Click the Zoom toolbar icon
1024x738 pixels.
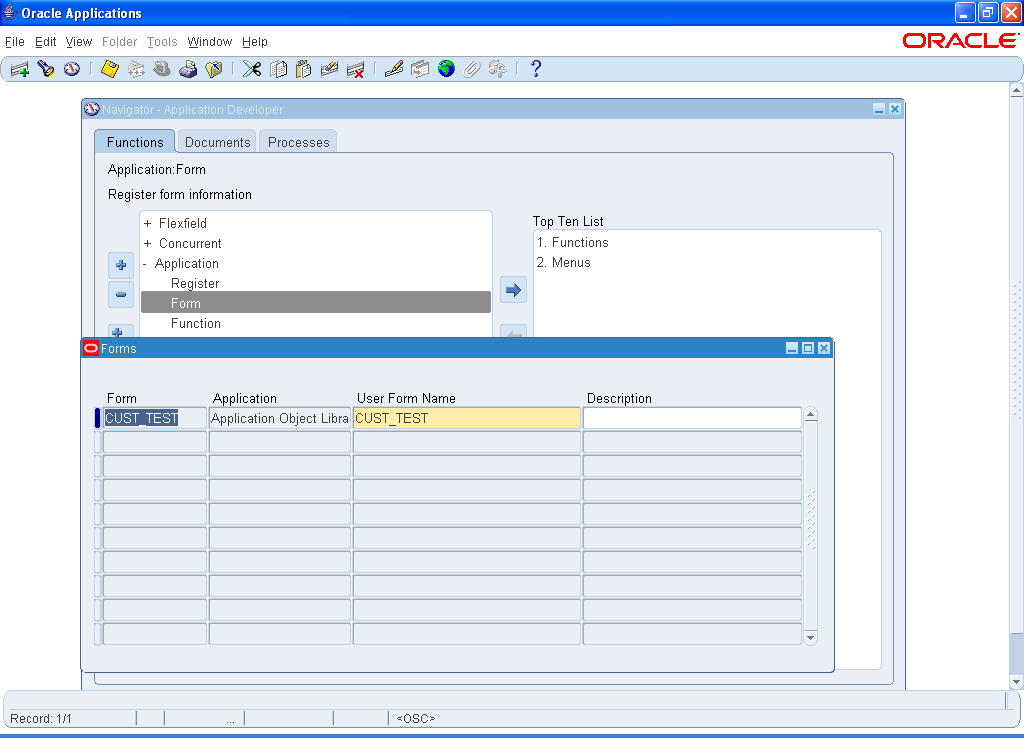pos(420,69)
